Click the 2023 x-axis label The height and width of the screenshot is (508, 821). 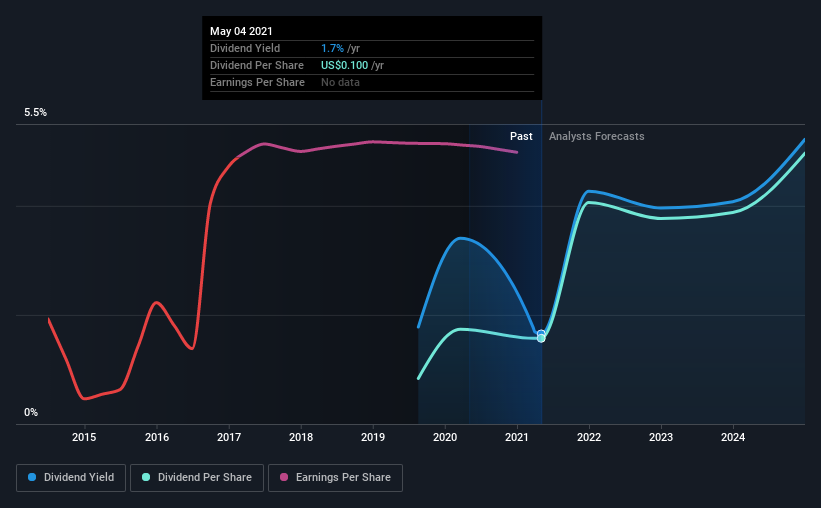(661, 437)
